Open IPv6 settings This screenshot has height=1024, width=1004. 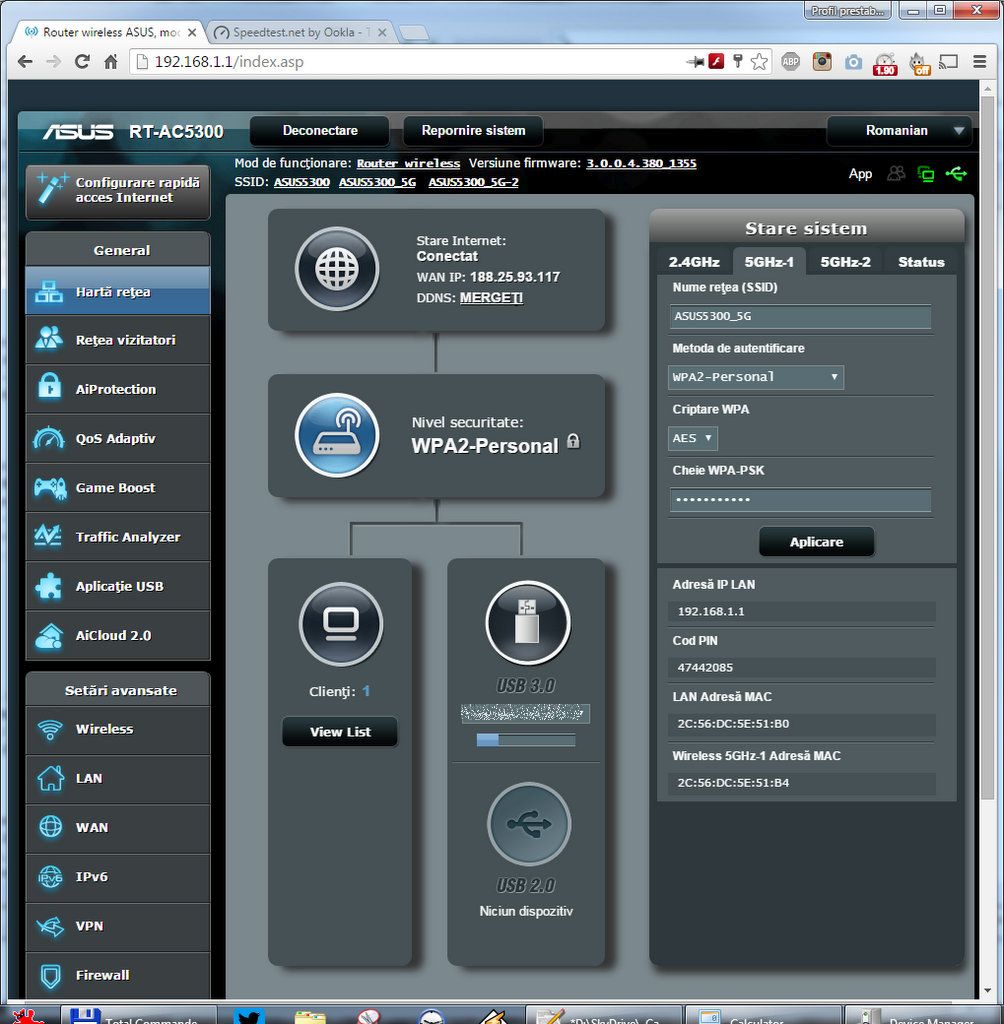click(118, 877)
